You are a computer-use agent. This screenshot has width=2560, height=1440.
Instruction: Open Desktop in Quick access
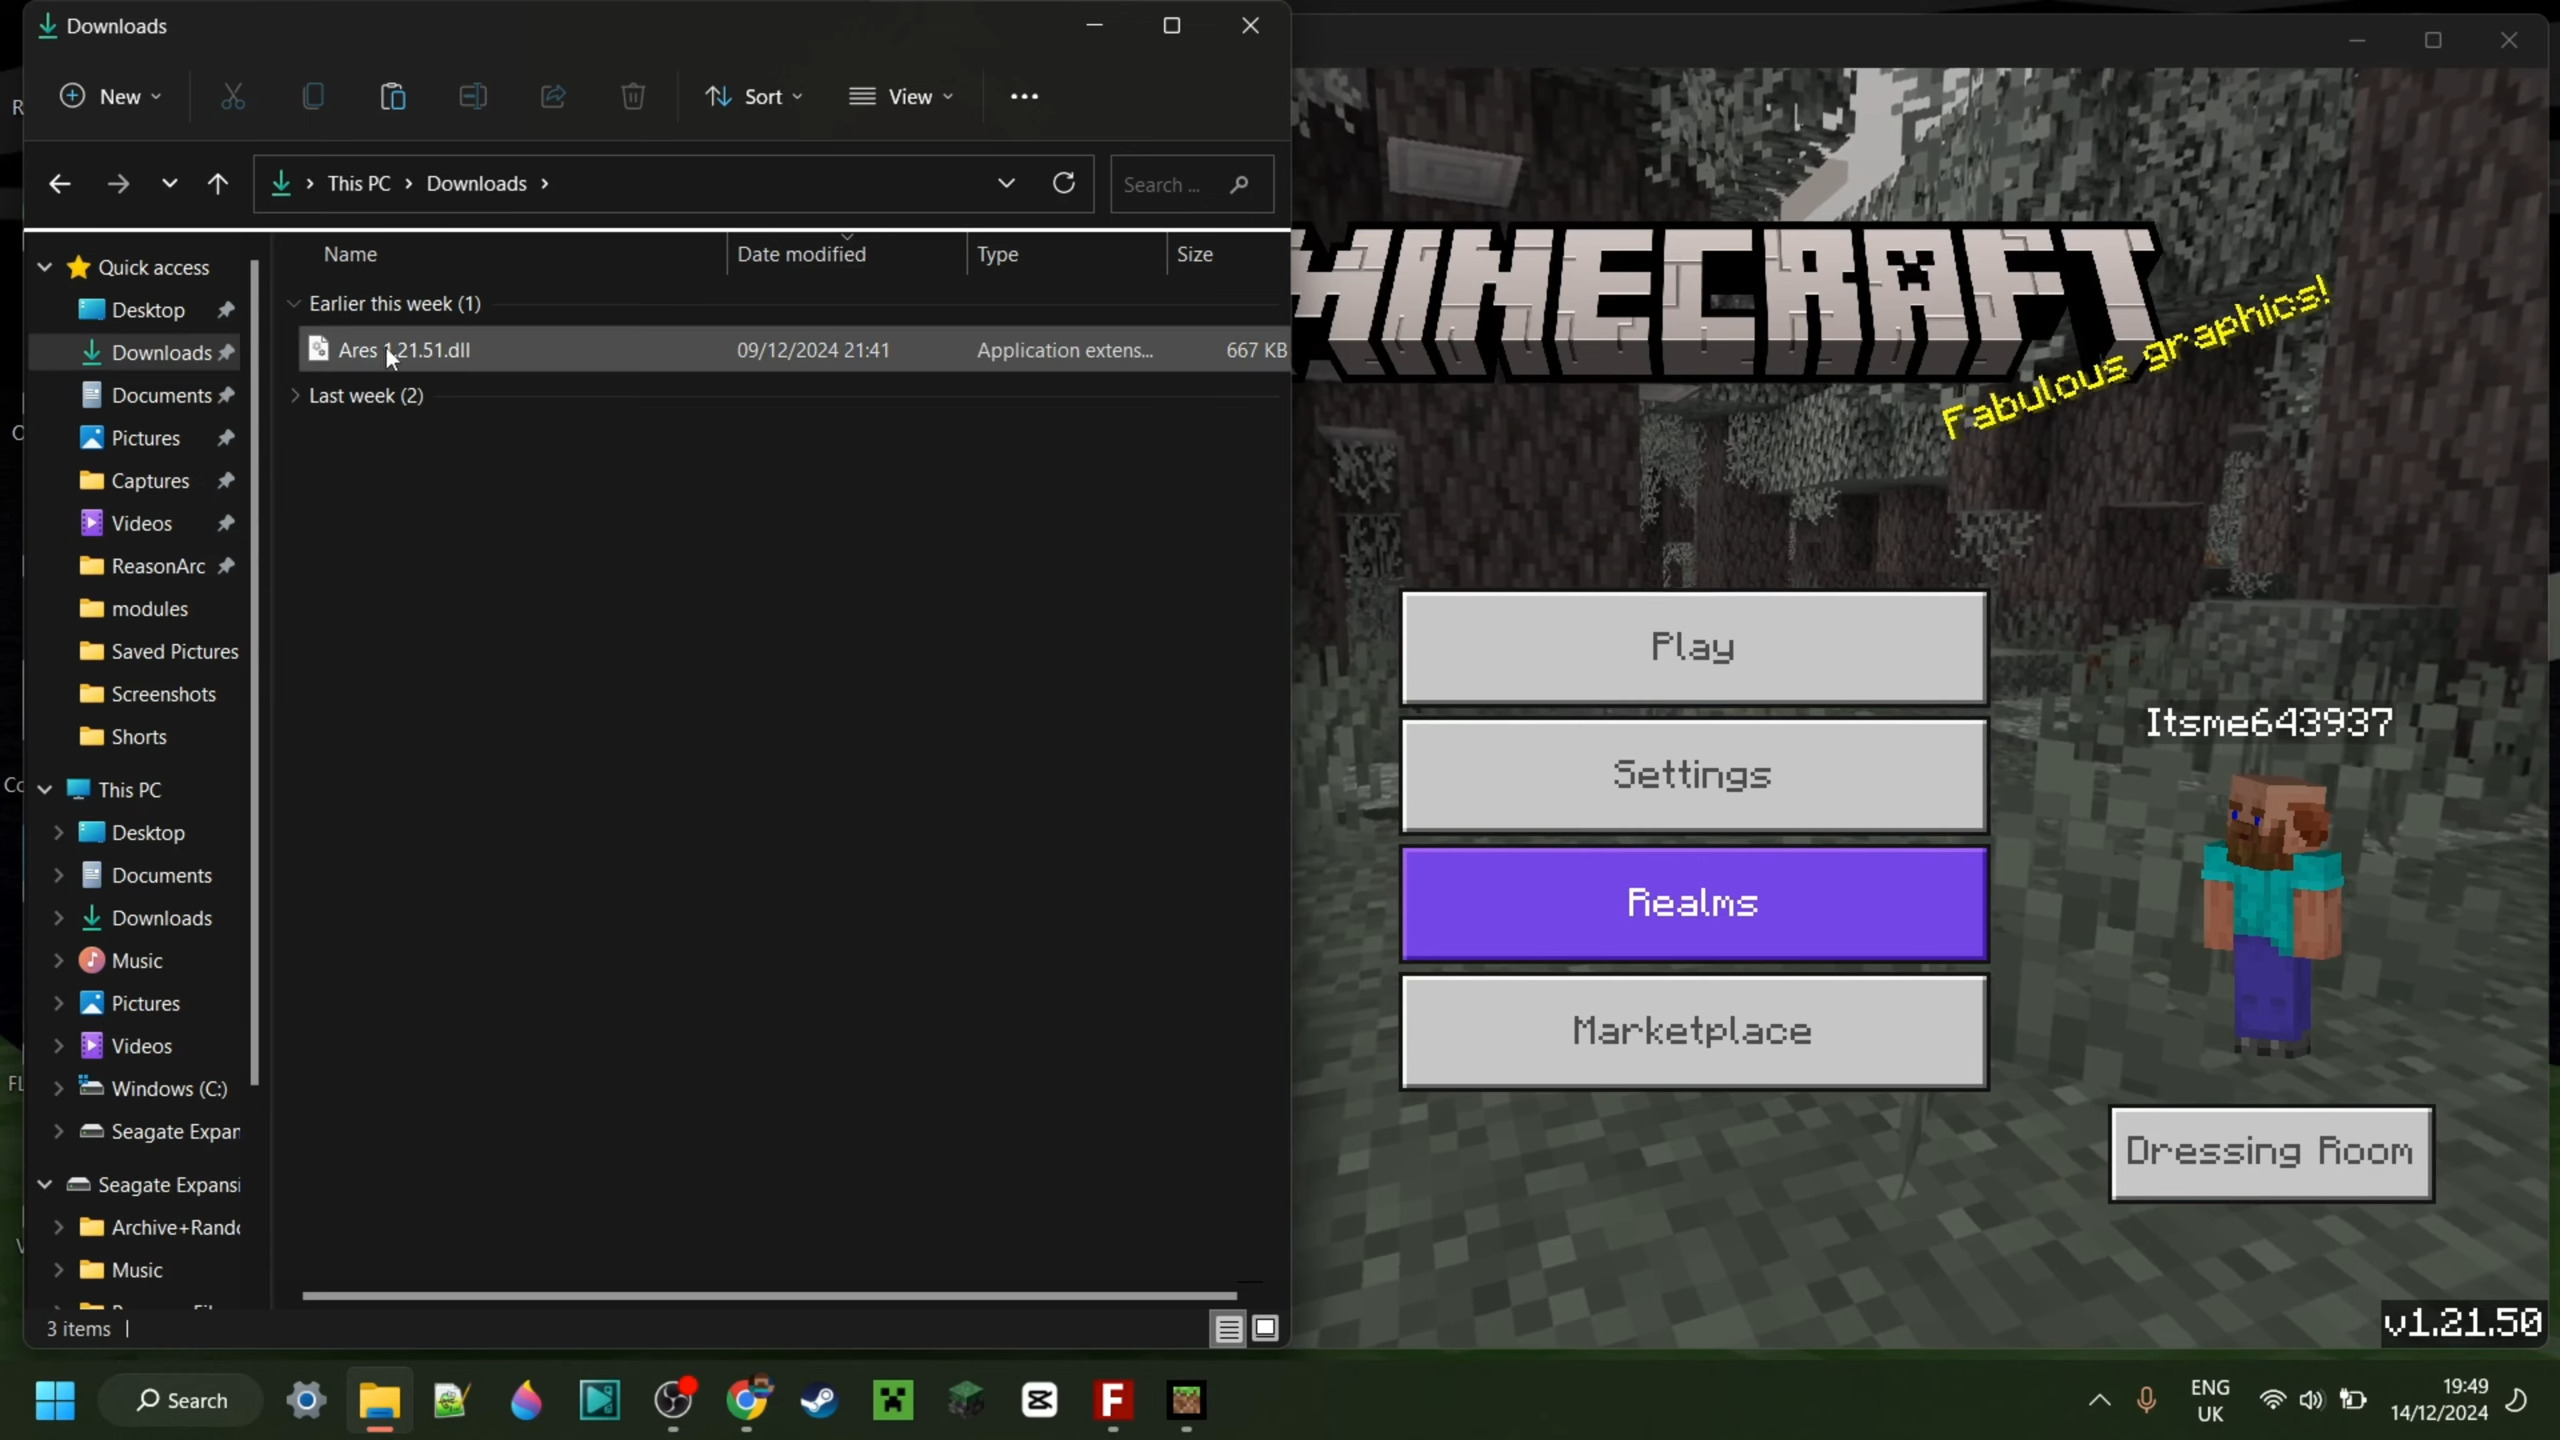[148, 310]
